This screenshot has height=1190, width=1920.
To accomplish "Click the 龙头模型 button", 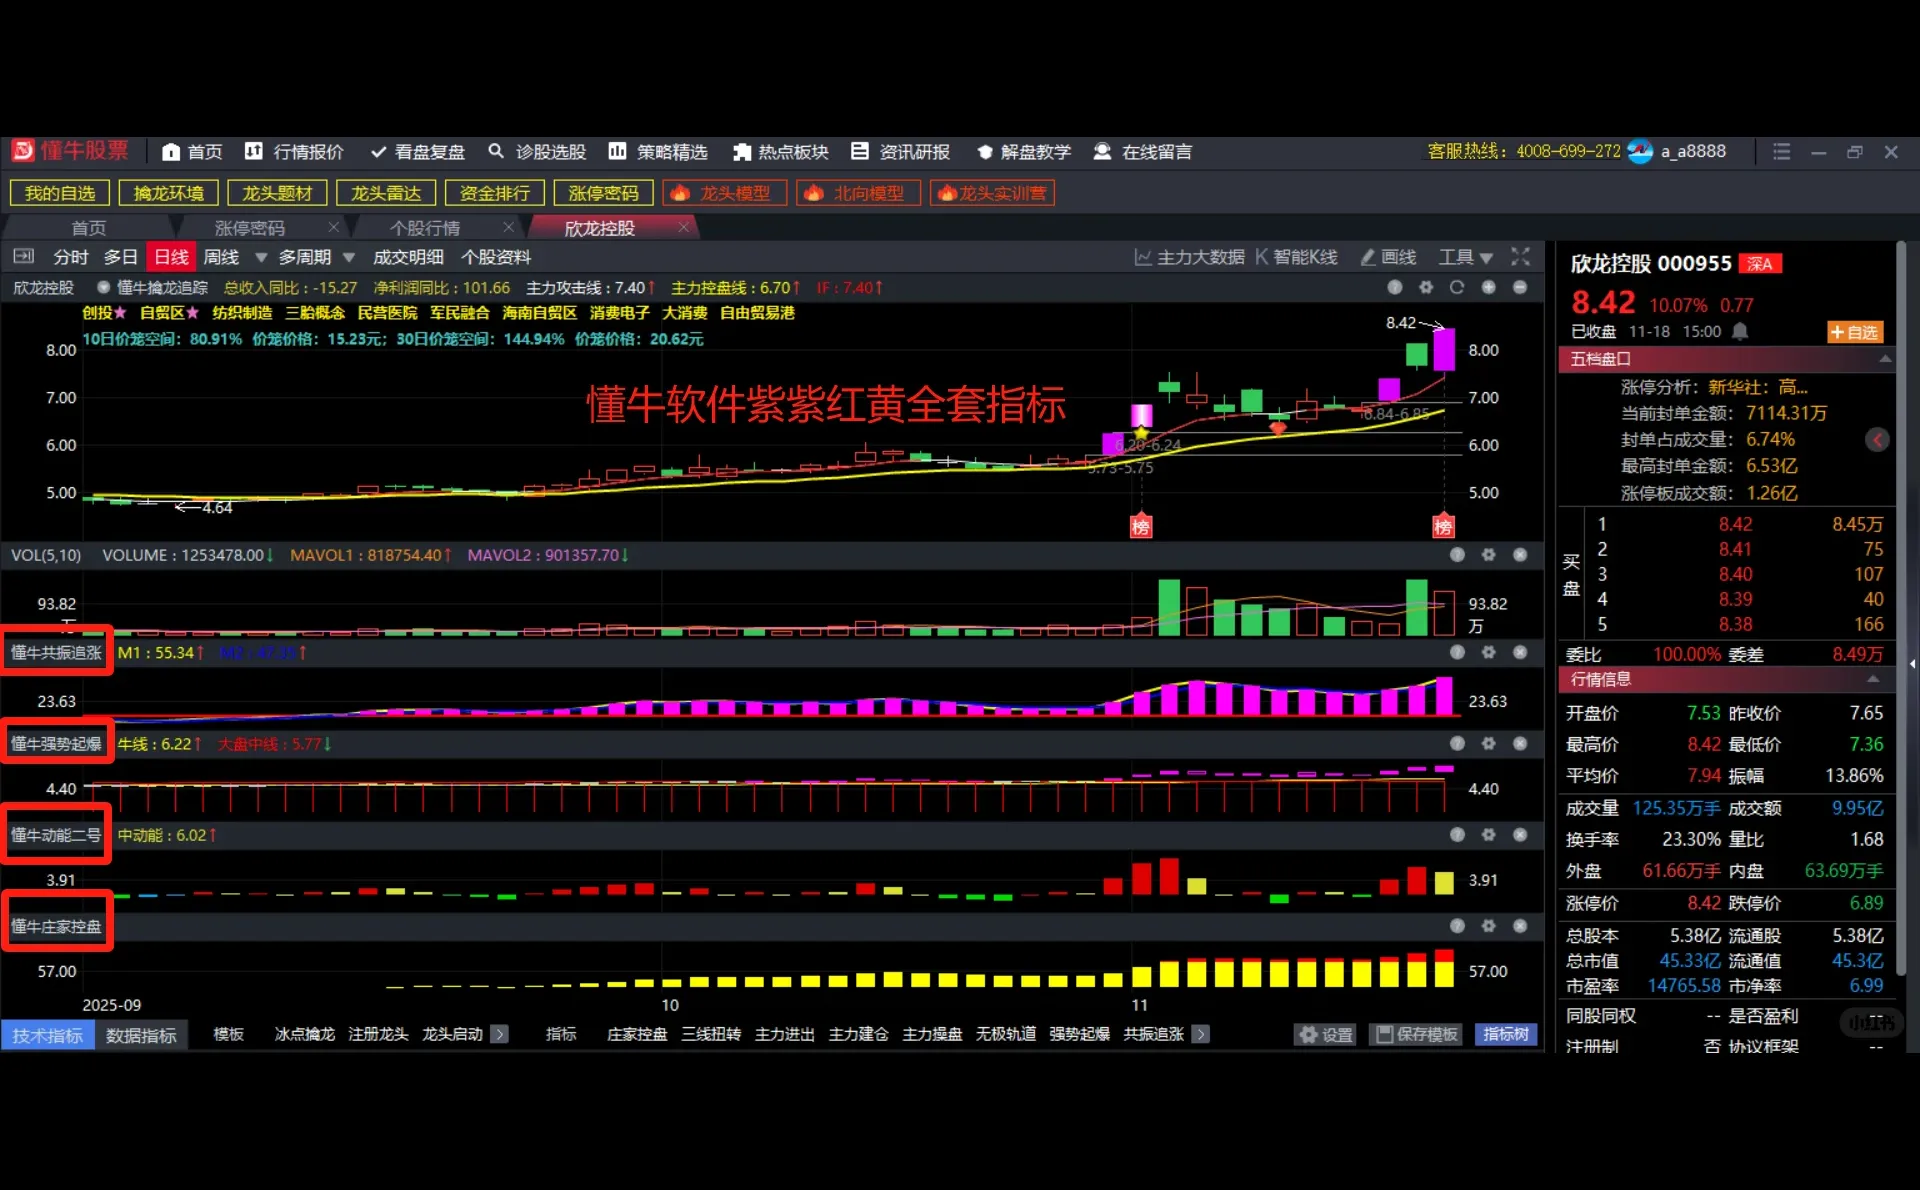I will pyautogui.click(x=724, y=192).
